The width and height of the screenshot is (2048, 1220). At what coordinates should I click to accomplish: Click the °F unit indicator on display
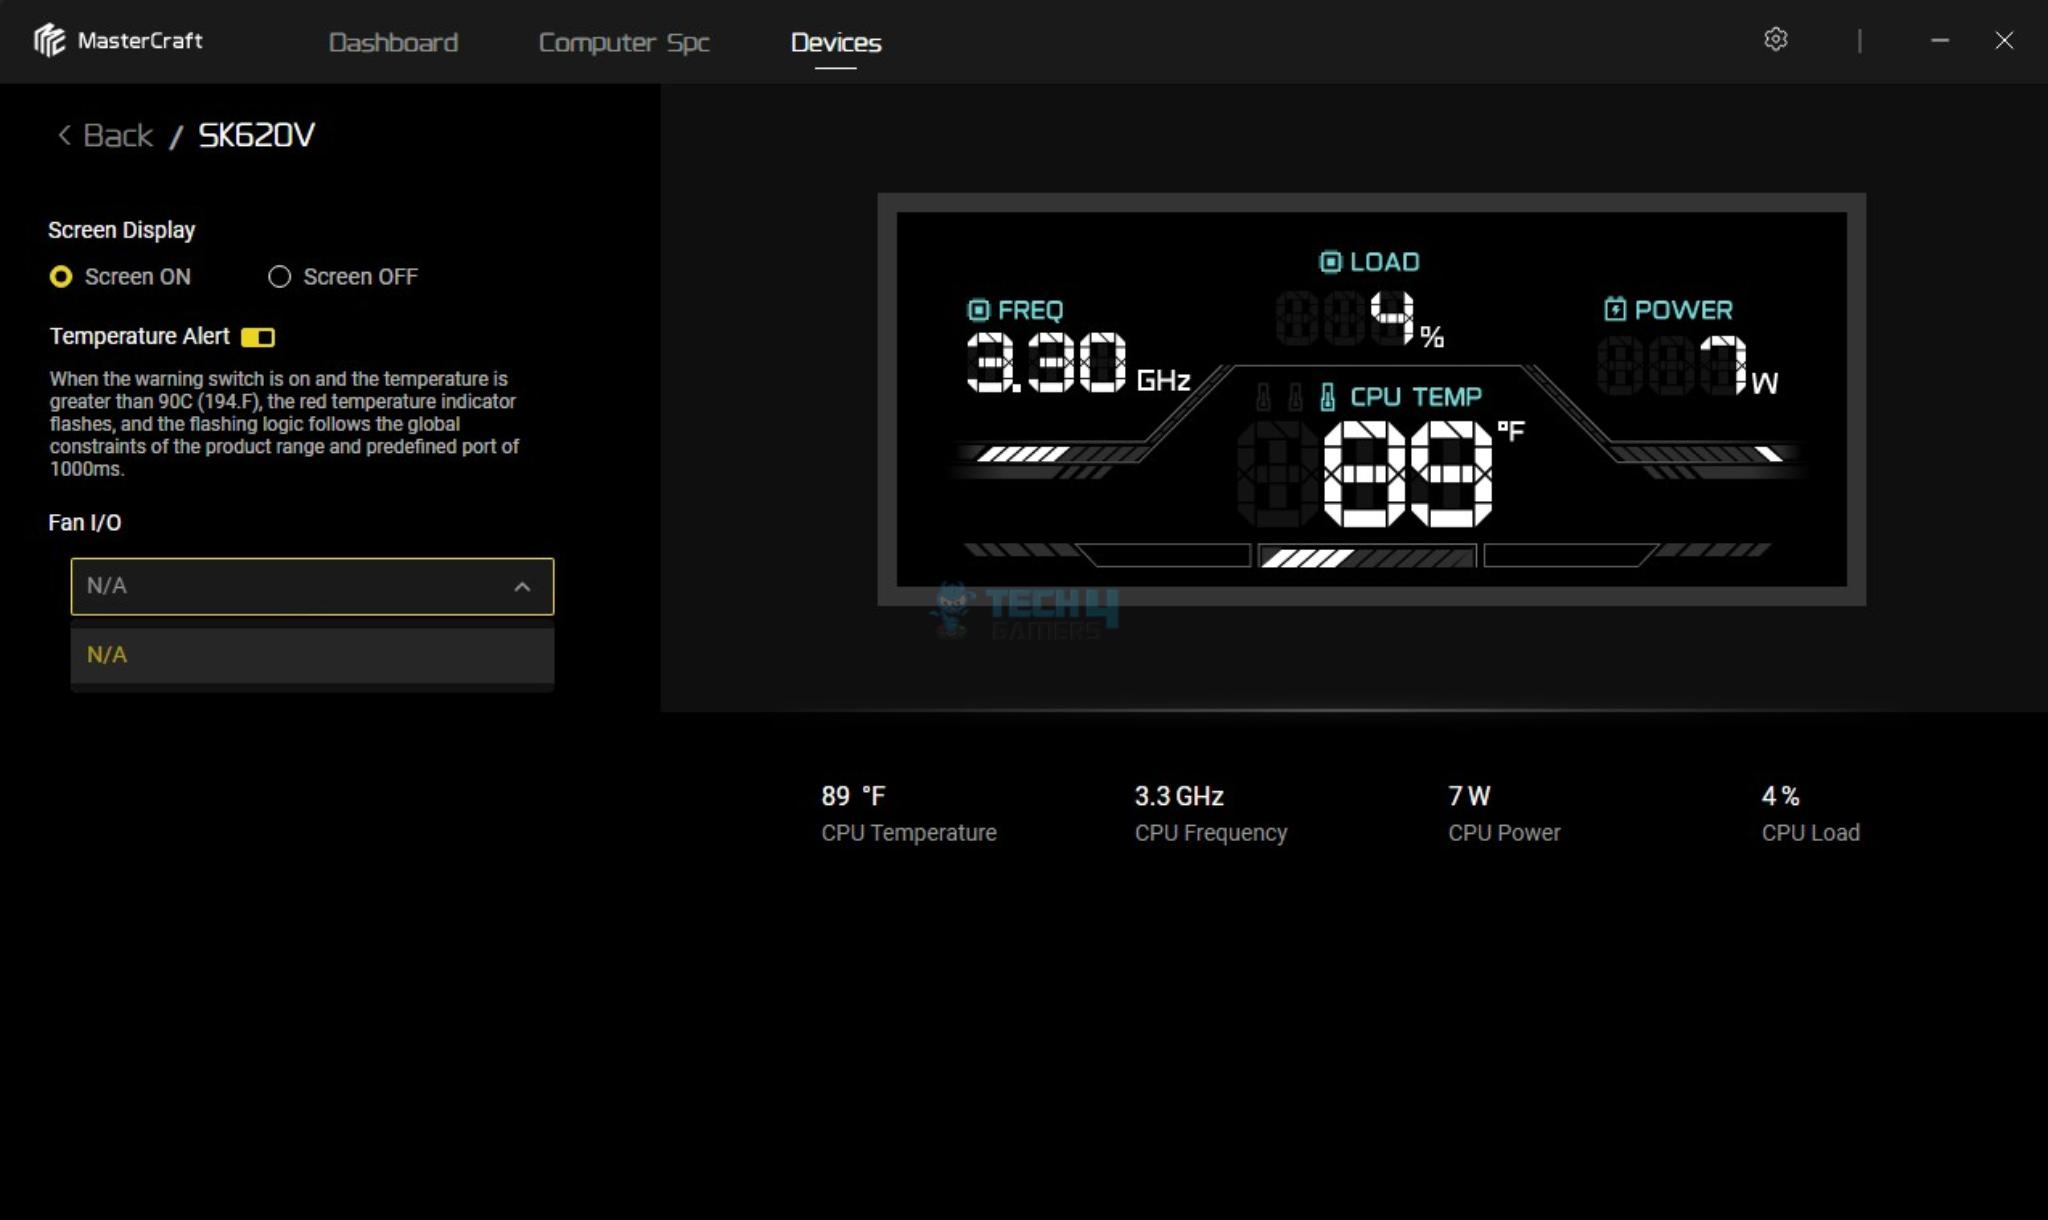click(1510, 431)
